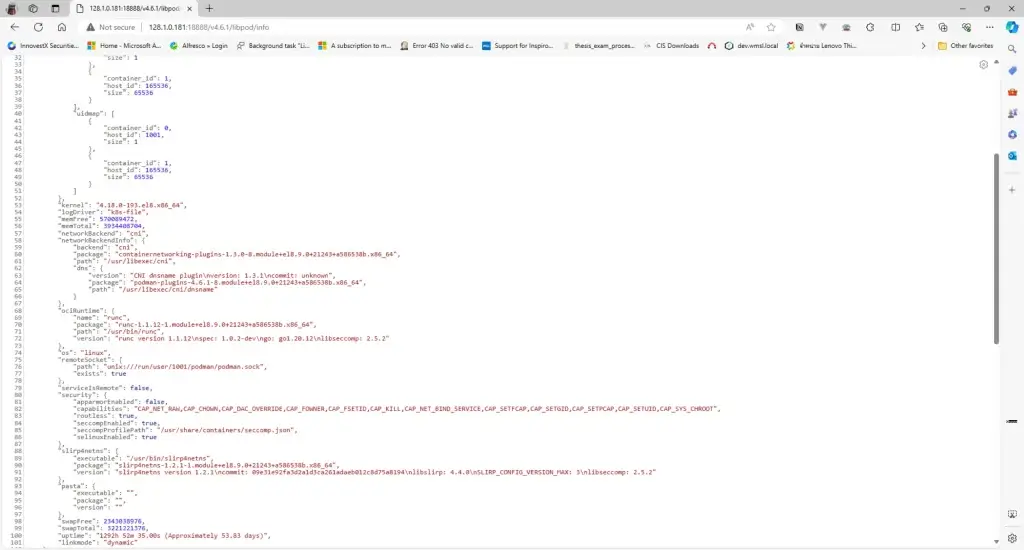Open Settings and more ellipsis menu
The width and height of the screenshot is (1024, 550).
[990, 27]
